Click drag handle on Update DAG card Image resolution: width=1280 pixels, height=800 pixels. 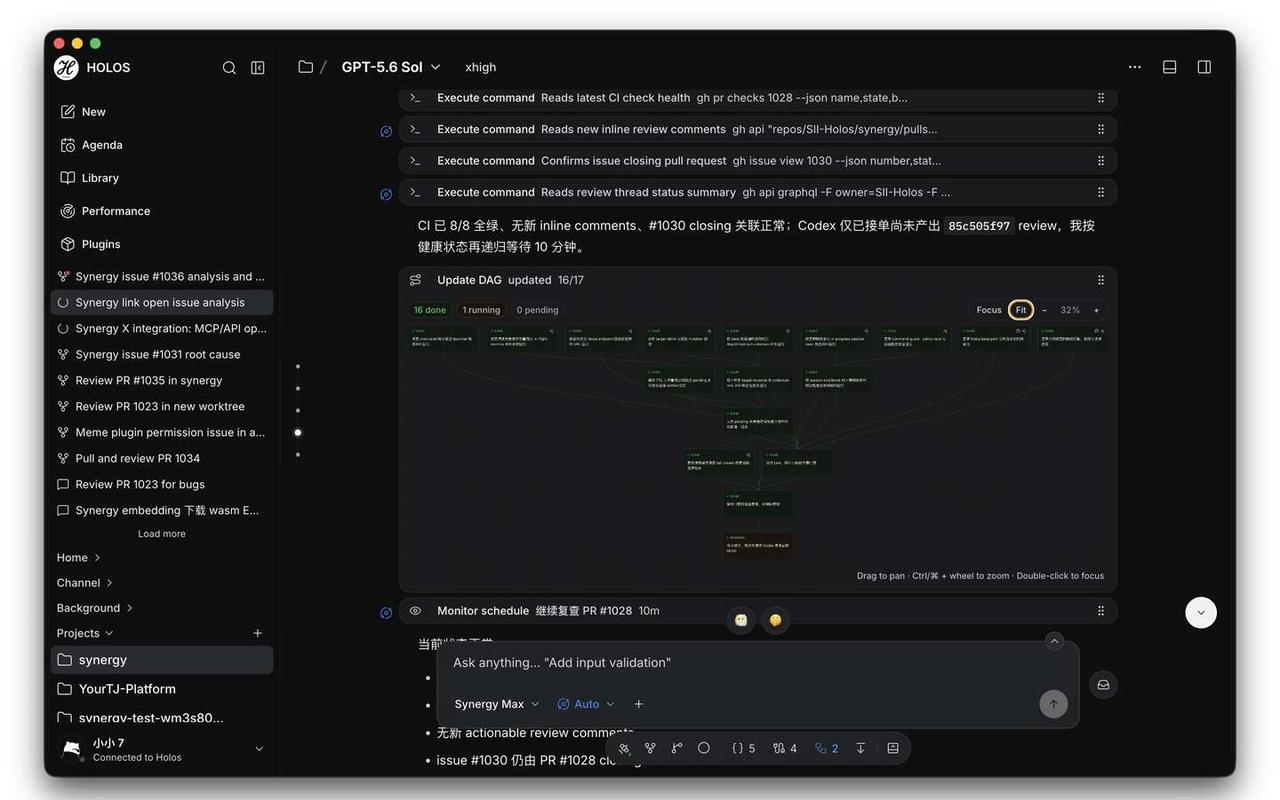pyautogui.click(x=1101, y=280)
